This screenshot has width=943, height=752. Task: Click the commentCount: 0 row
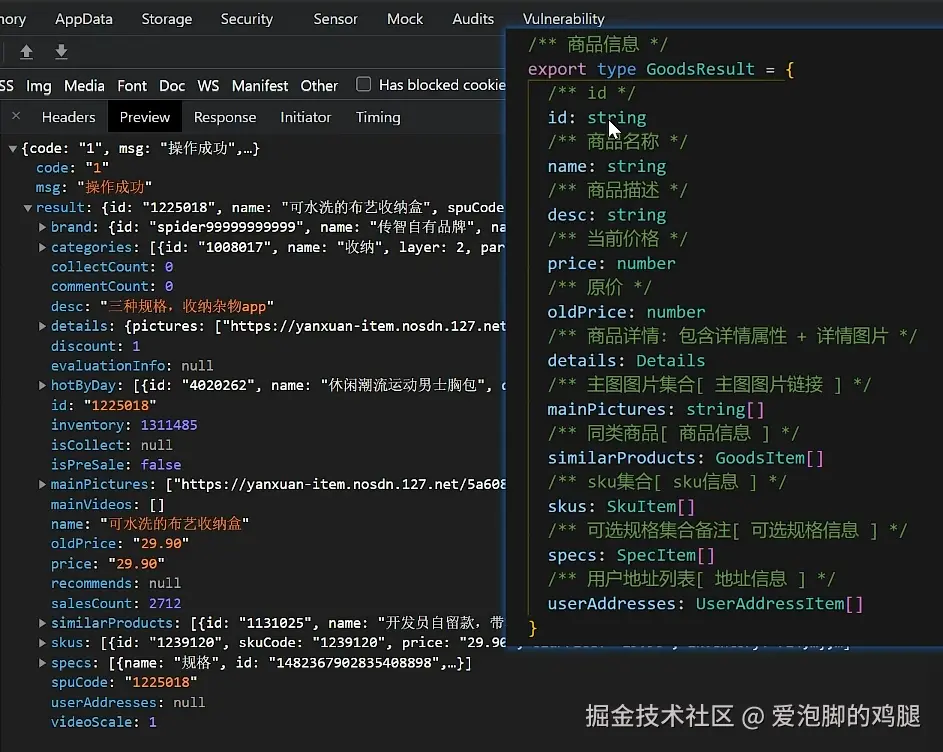112,286
